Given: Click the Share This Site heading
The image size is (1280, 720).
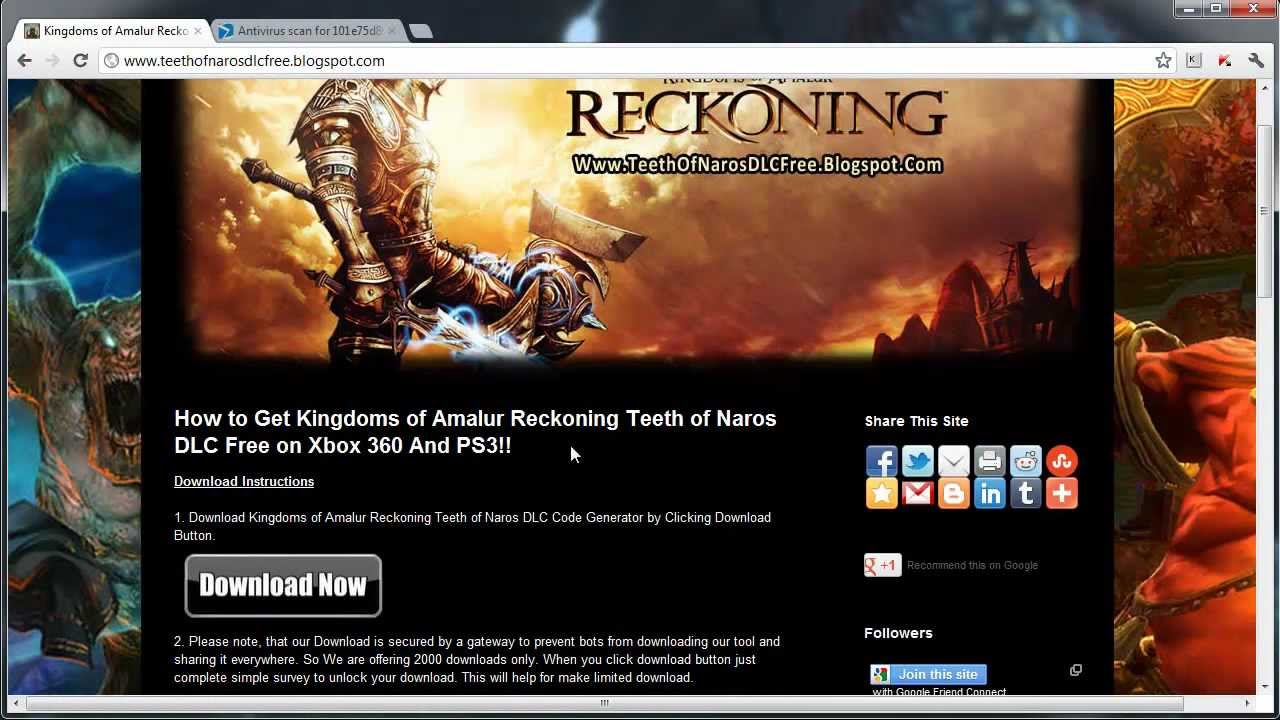Looking at the screenshot, I should pyautogui.click(x=916, y=421).
